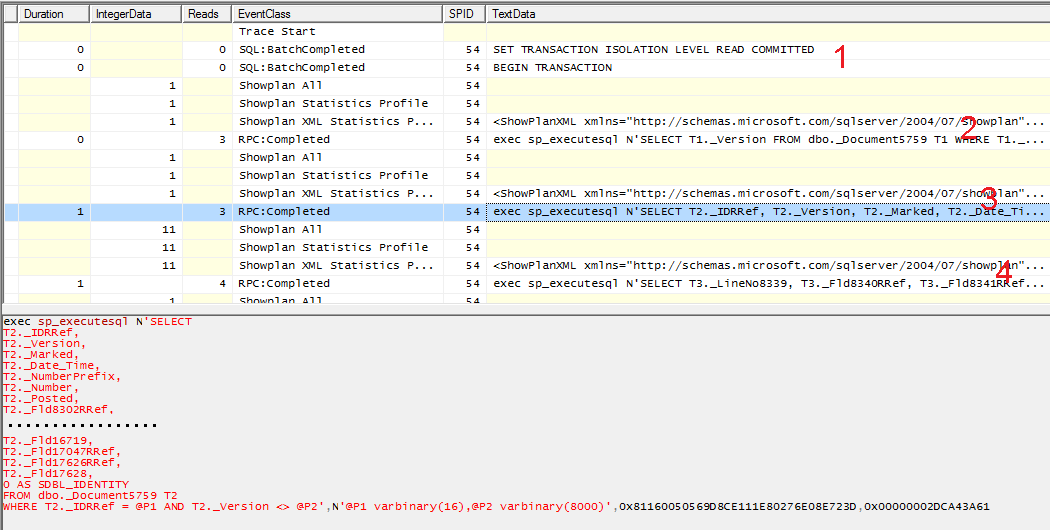Click the SPID column header
This screenshot has height=530, width=1050.
coord(464,14)
